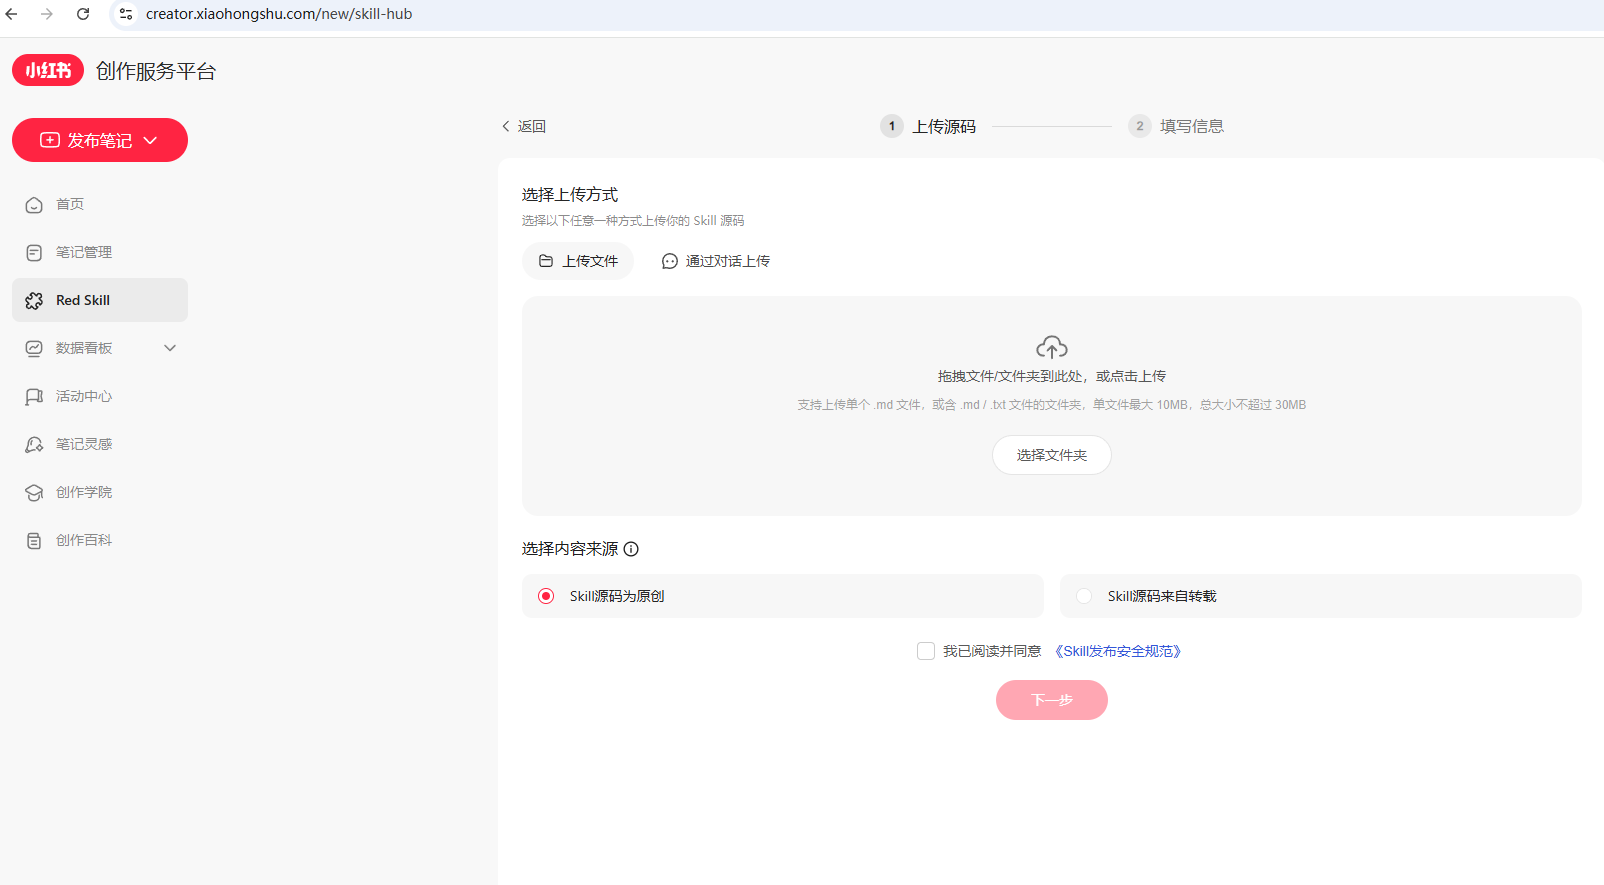1604x885 pixels.
Task: Click info icon beside 选择内容来源
Action: pyautogui.click(x=631, y=549)
